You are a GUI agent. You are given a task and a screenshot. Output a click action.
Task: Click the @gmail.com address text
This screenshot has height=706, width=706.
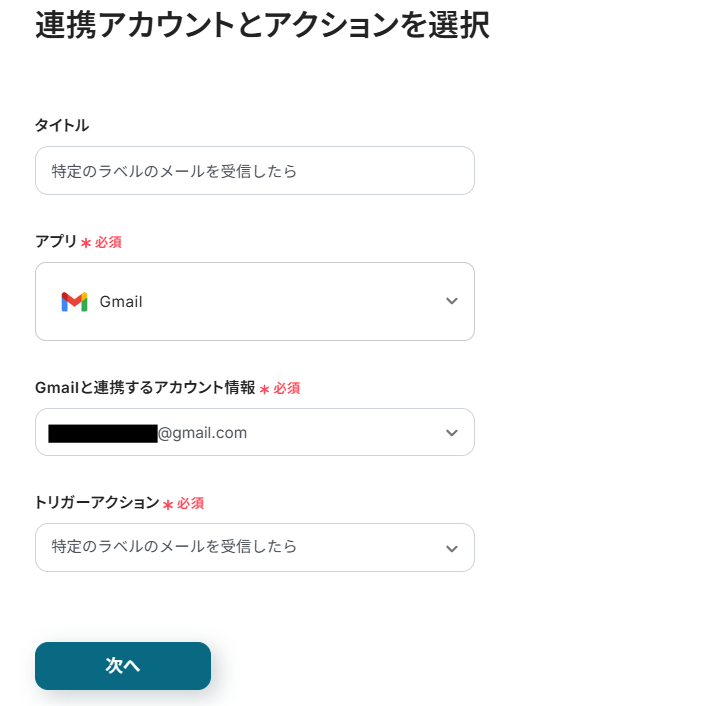[203, 433]
